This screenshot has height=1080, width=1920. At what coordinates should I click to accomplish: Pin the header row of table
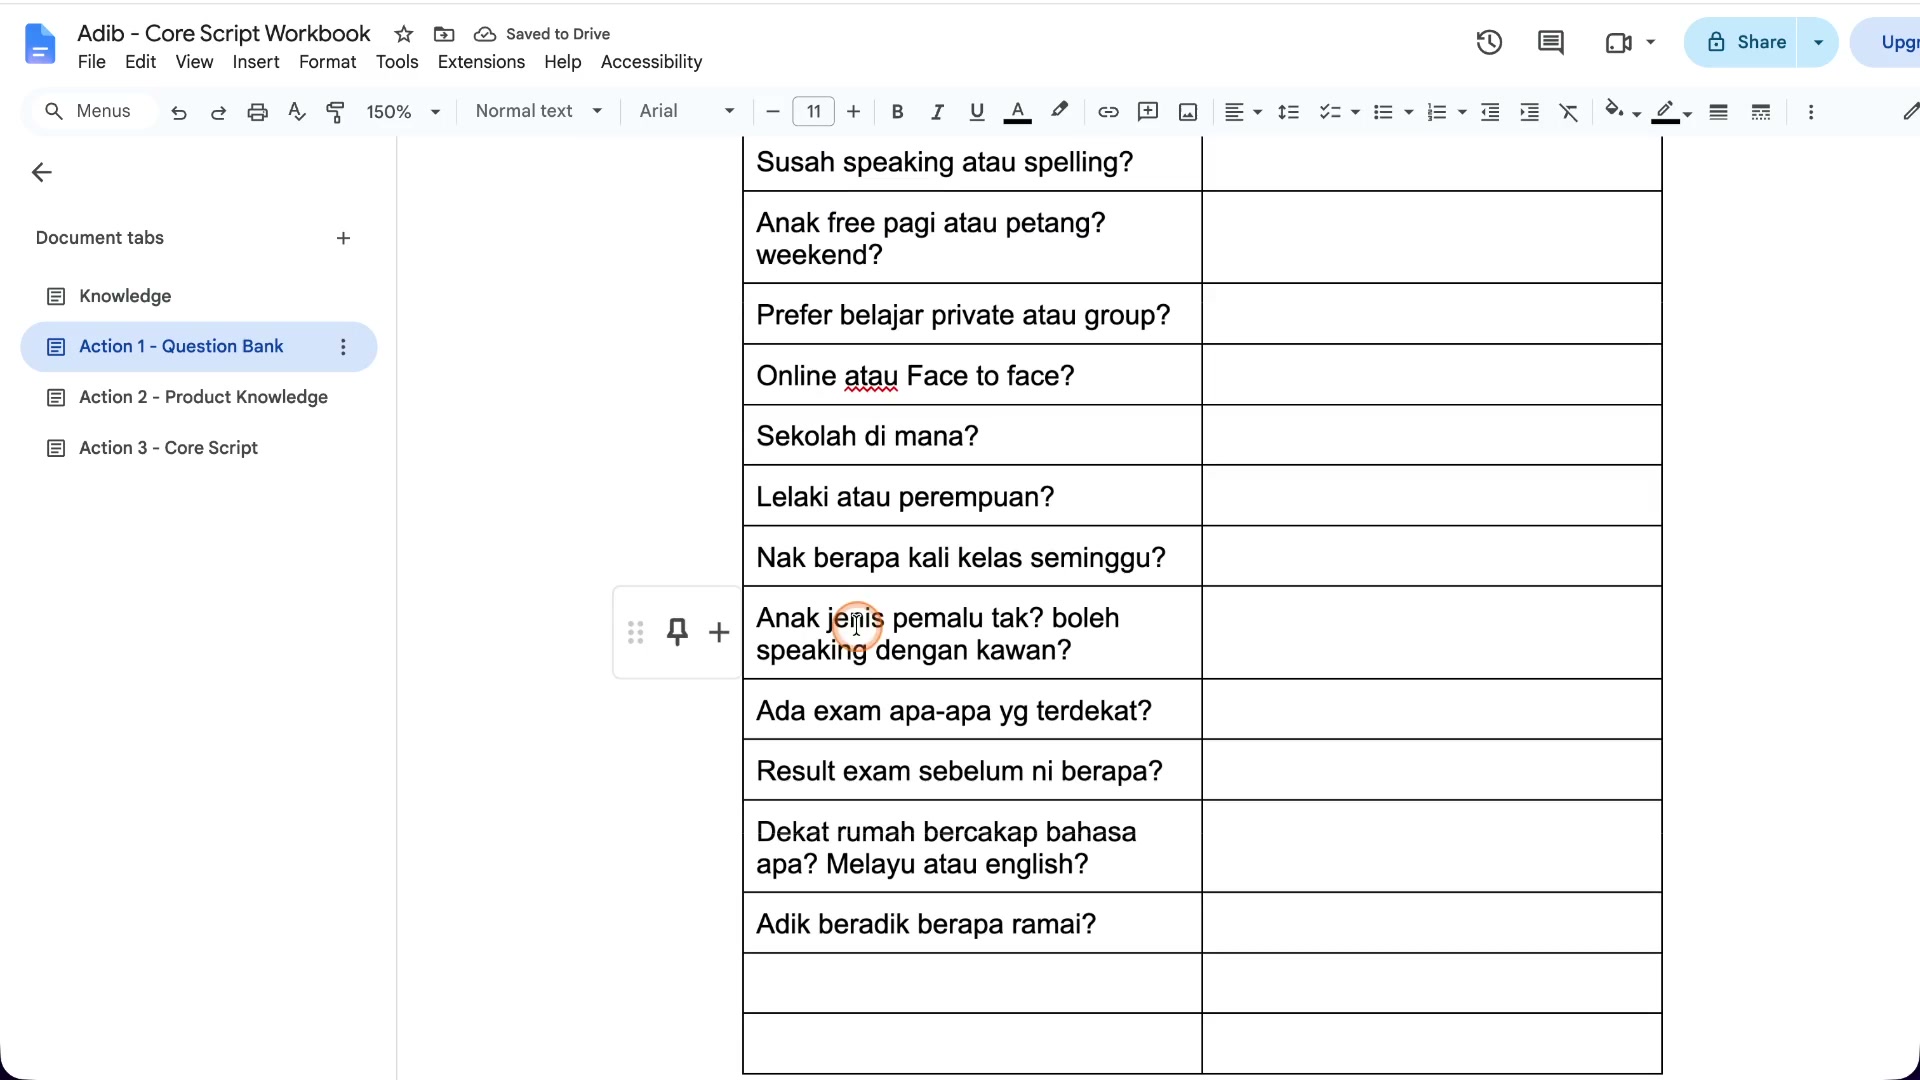[x=677, y=632]
